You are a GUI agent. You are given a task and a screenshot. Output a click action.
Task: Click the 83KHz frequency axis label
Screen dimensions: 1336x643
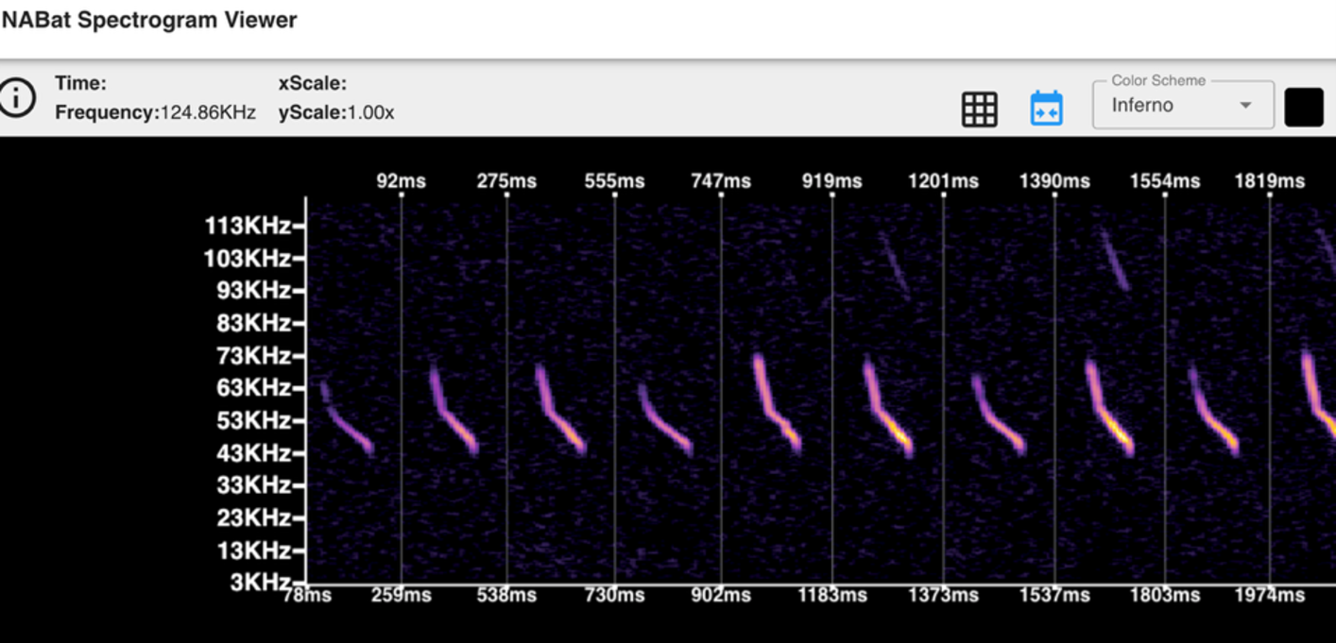point(254,324)
